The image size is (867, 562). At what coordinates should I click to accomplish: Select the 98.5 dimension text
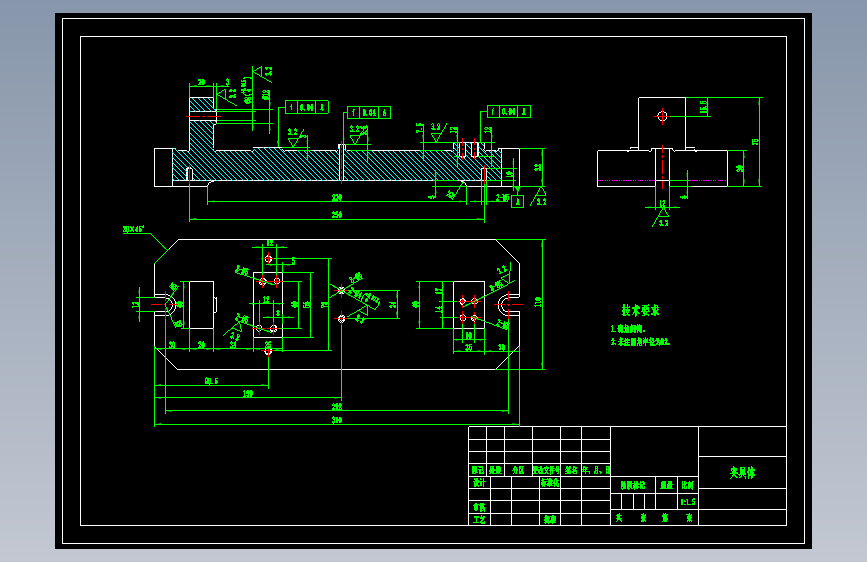tap(211, 381)
